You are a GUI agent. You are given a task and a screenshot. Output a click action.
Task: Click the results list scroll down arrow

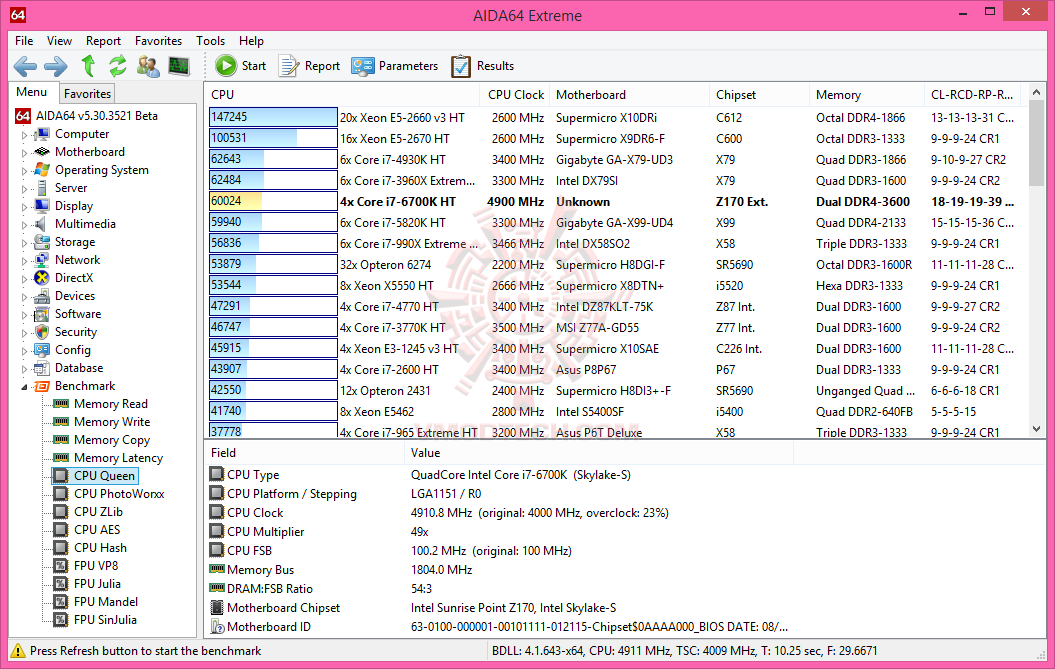click(1037, 429)
